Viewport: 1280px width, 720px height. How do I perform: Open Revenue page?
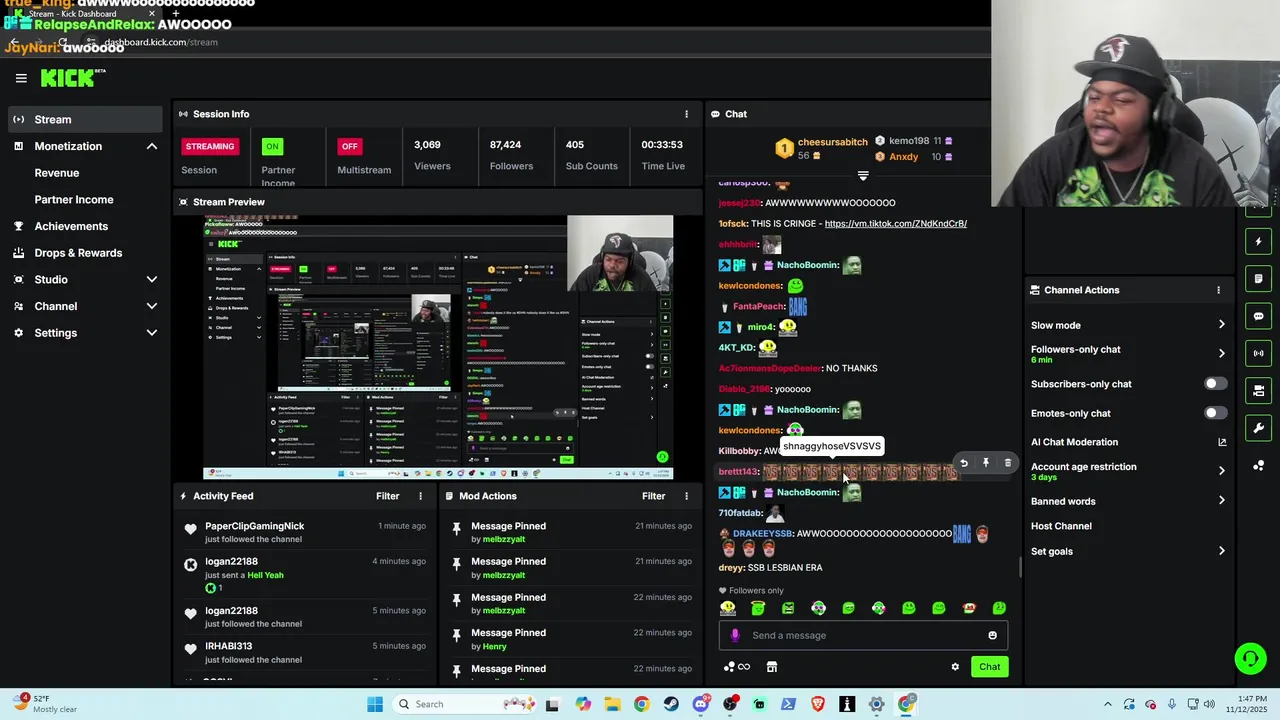click(x=57, y=173)
